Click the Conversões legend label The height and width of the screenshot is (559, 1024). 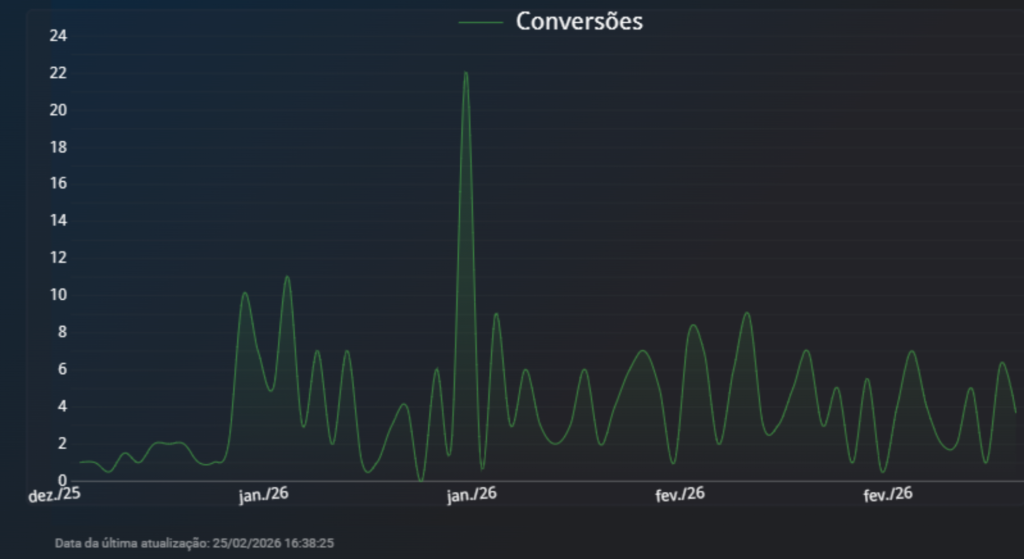(579, 21)
